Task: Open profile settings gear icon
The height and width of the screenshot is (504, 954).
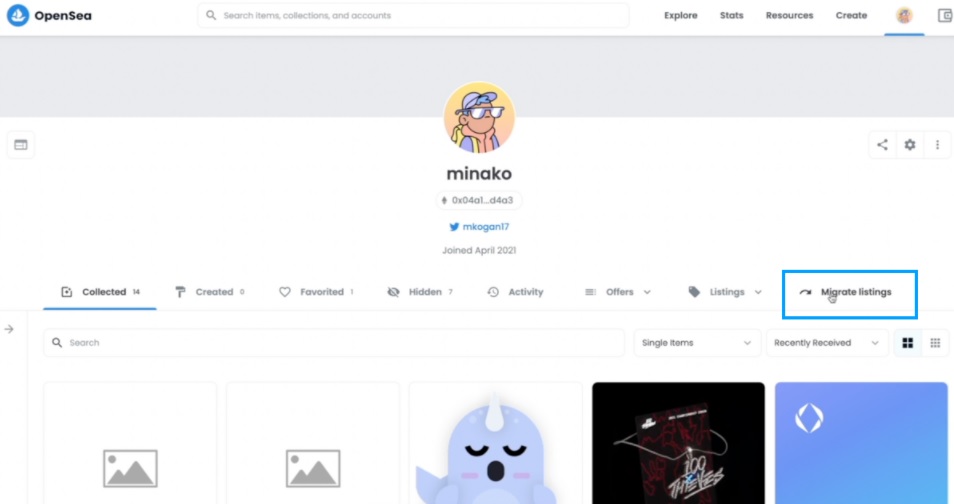Action: (x=910, y=145)
